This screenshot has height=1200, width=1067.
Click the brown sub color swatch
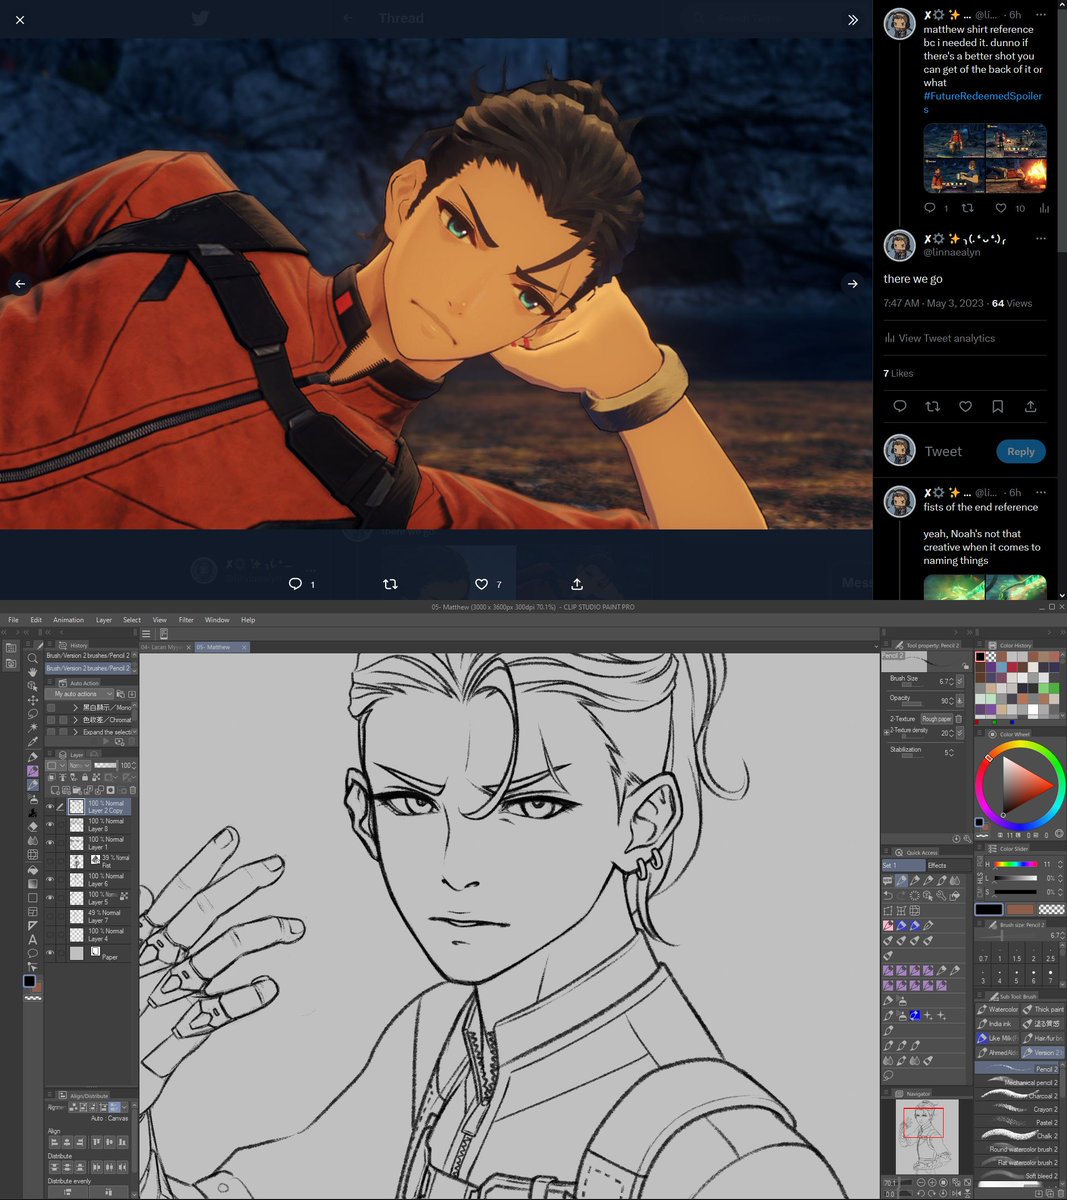(x=1020, y=909)
